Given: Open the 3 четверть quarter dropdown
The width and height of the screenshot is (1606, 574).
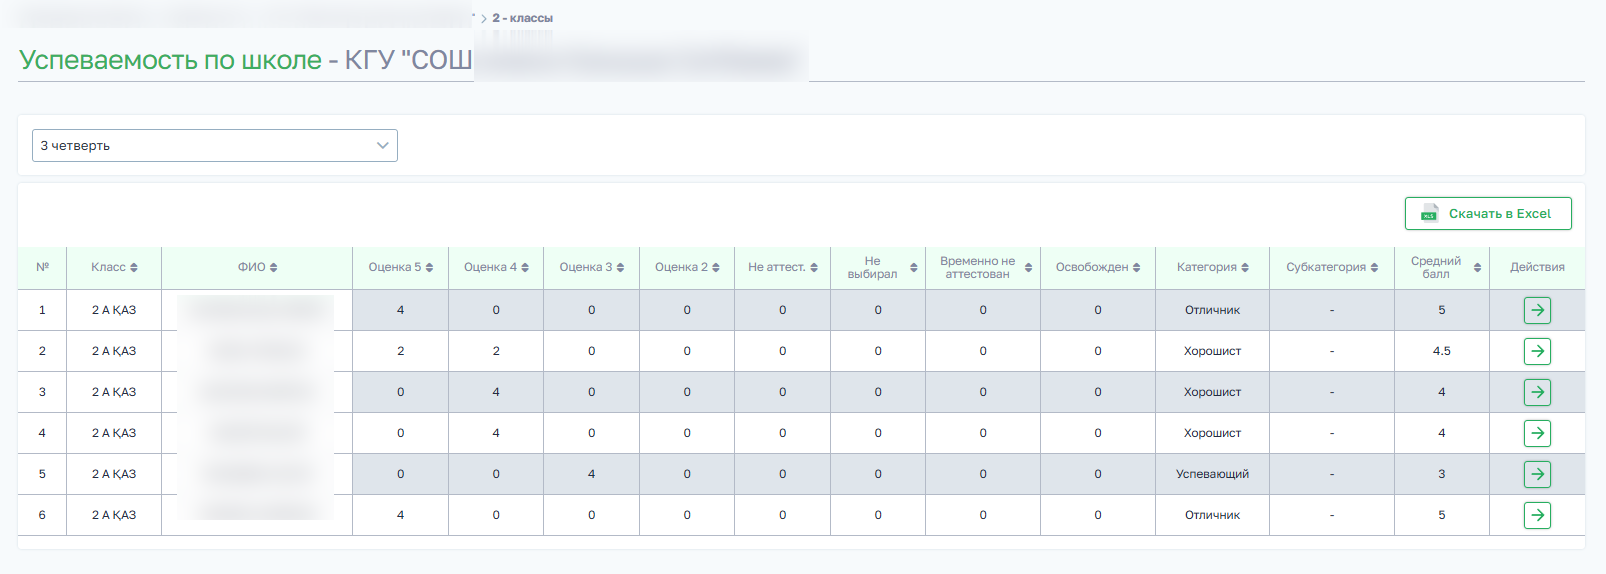Looking at the screenshot, I should click(215, 145).
